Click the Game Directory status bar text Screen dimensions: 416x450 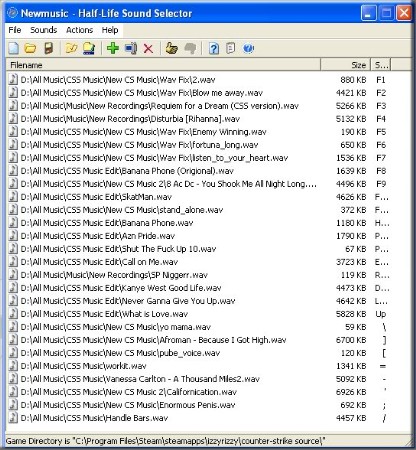[x=165, y=441]
